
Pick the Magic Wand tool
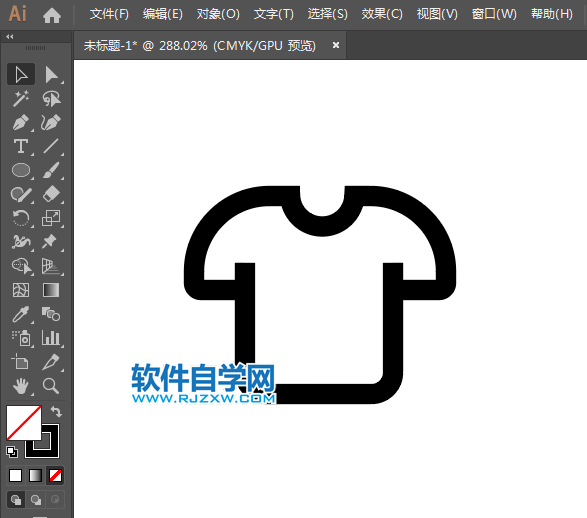[21, 98]
